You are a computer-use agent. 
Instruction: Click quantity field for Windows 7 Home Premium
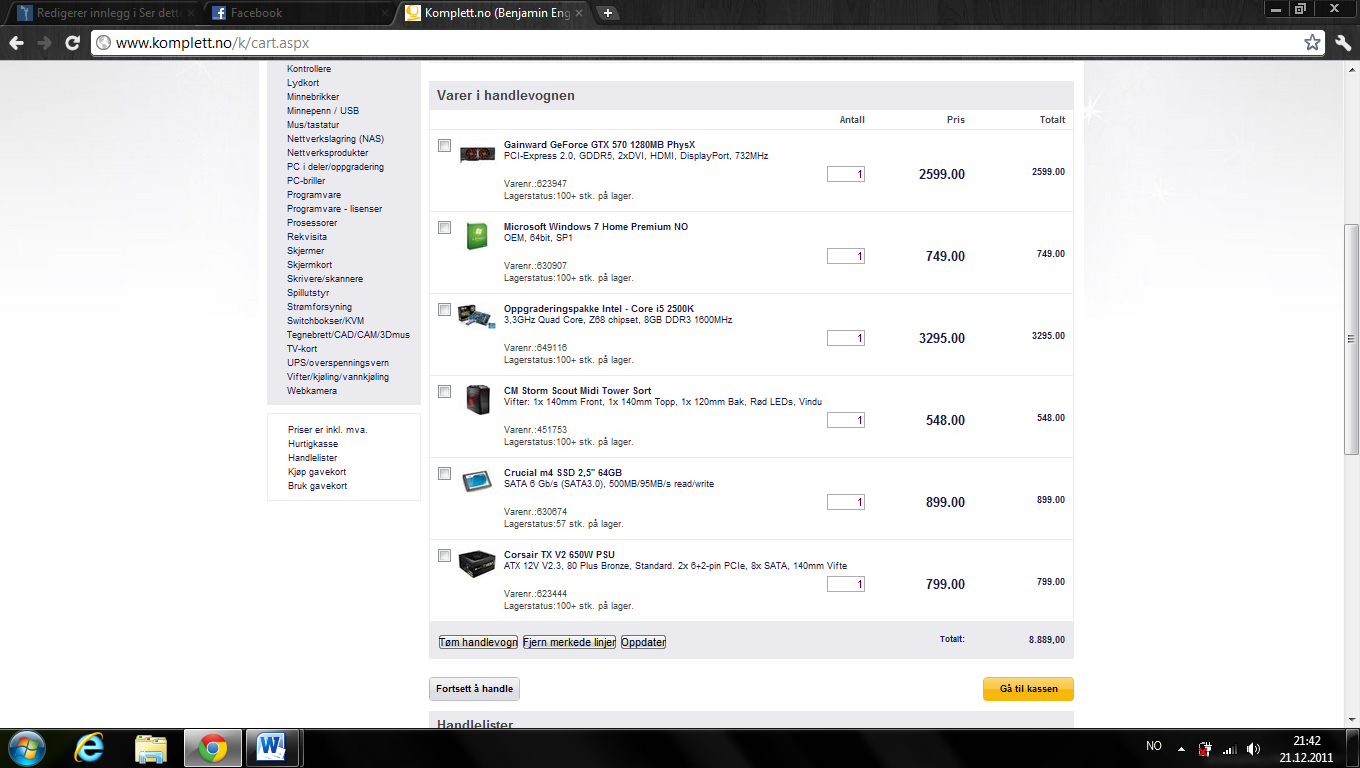tap(846, 256)
